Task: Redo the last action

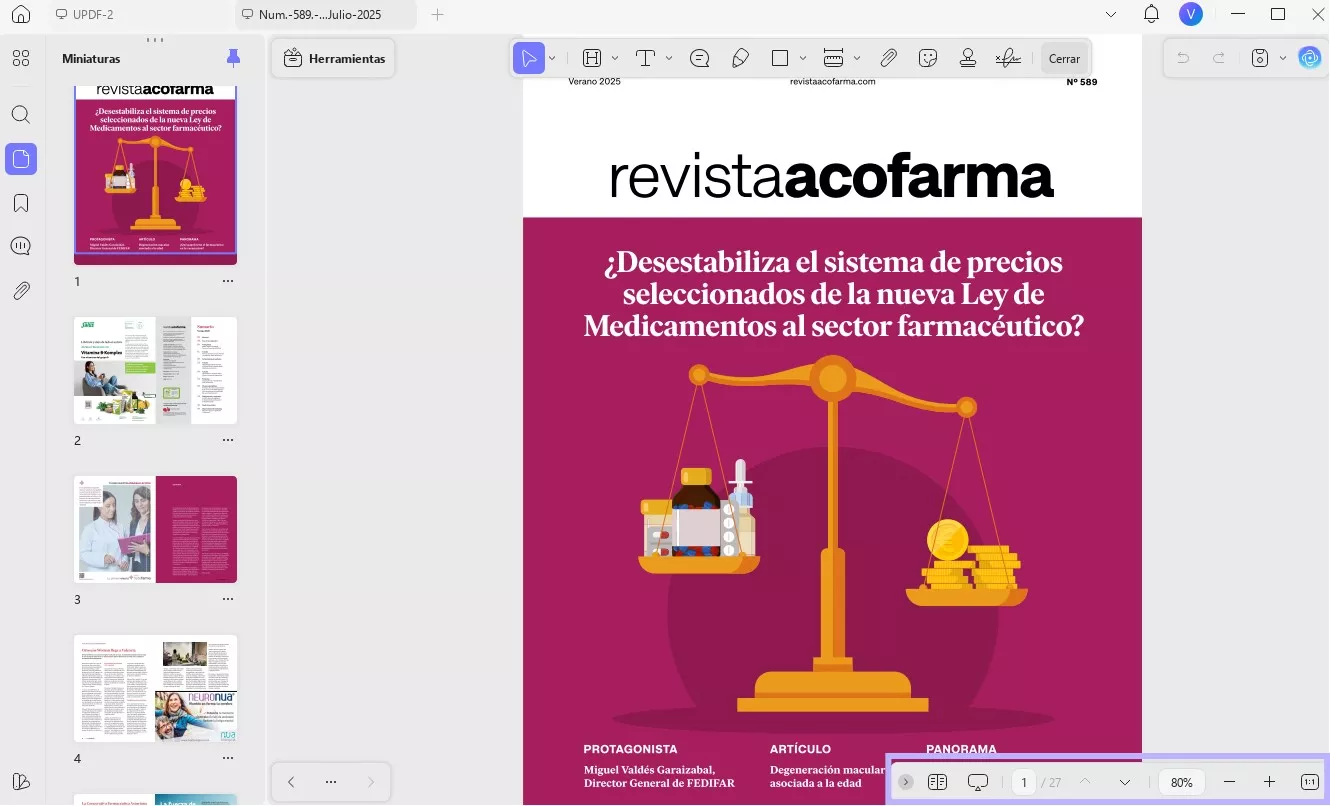Action: [x=1219, y=58]
